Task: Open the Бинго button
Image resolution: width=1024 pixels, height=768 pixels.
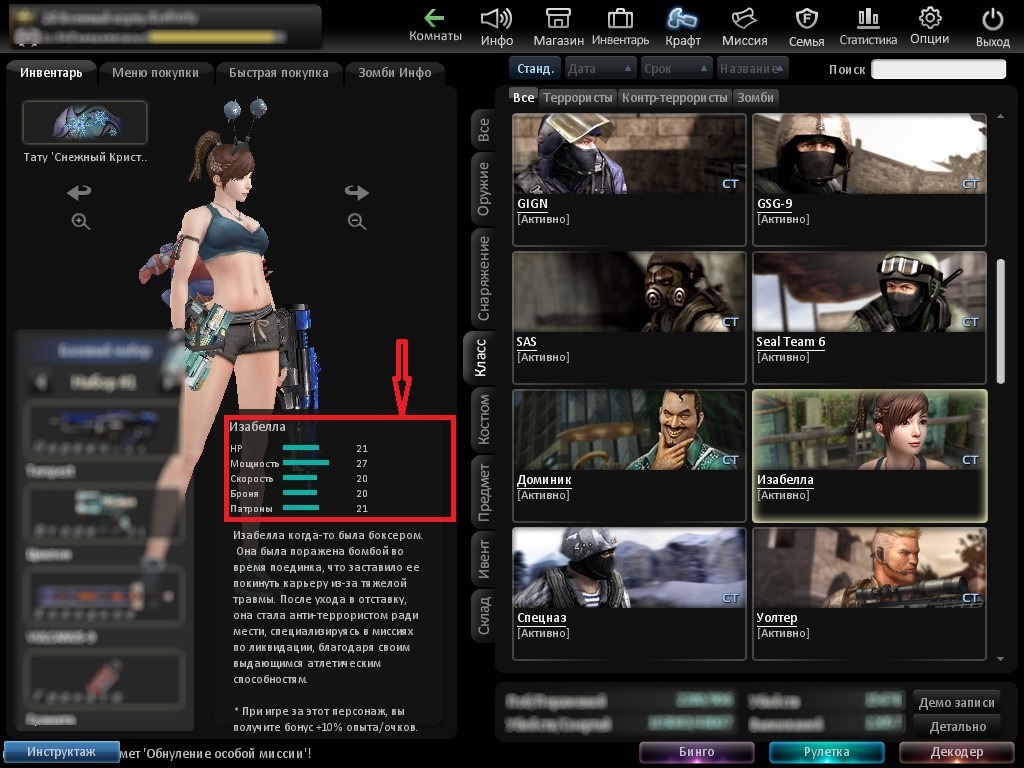Action: 696,752
